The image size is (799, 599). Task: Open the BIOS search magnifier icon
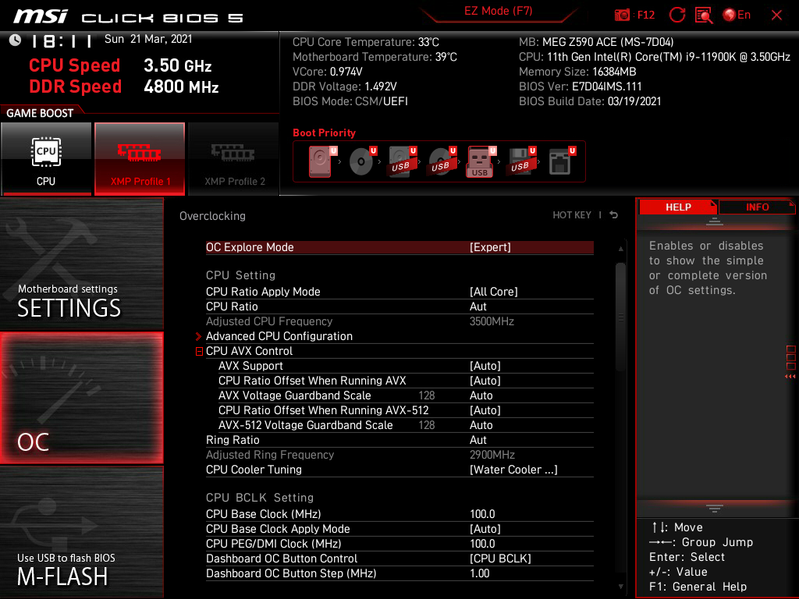[703, 15]
